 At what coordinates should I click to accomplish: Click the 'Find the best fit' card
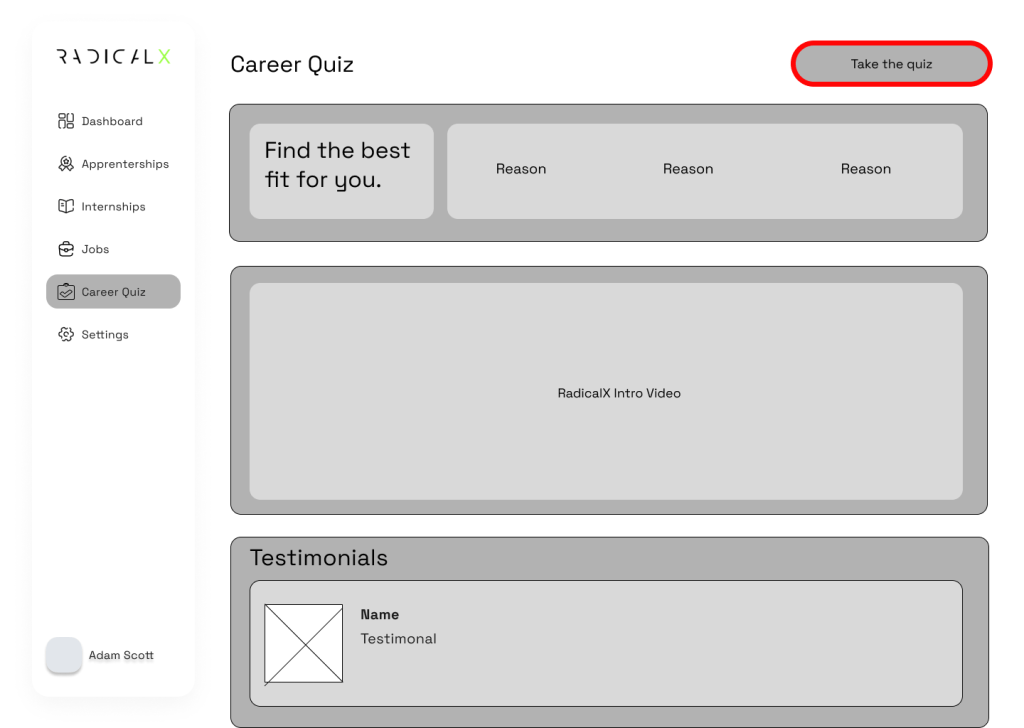[341, 171]
